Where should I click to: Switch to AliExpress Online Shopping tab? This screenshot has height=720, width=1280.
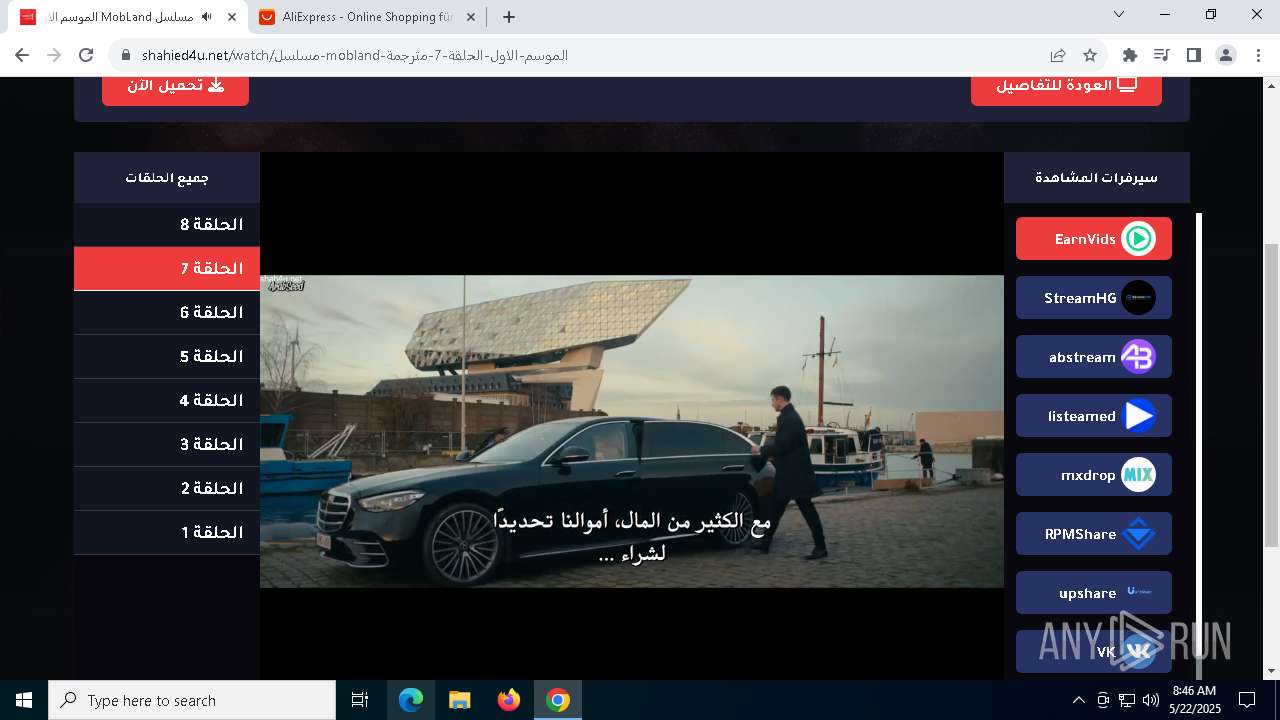click(367, 17)
